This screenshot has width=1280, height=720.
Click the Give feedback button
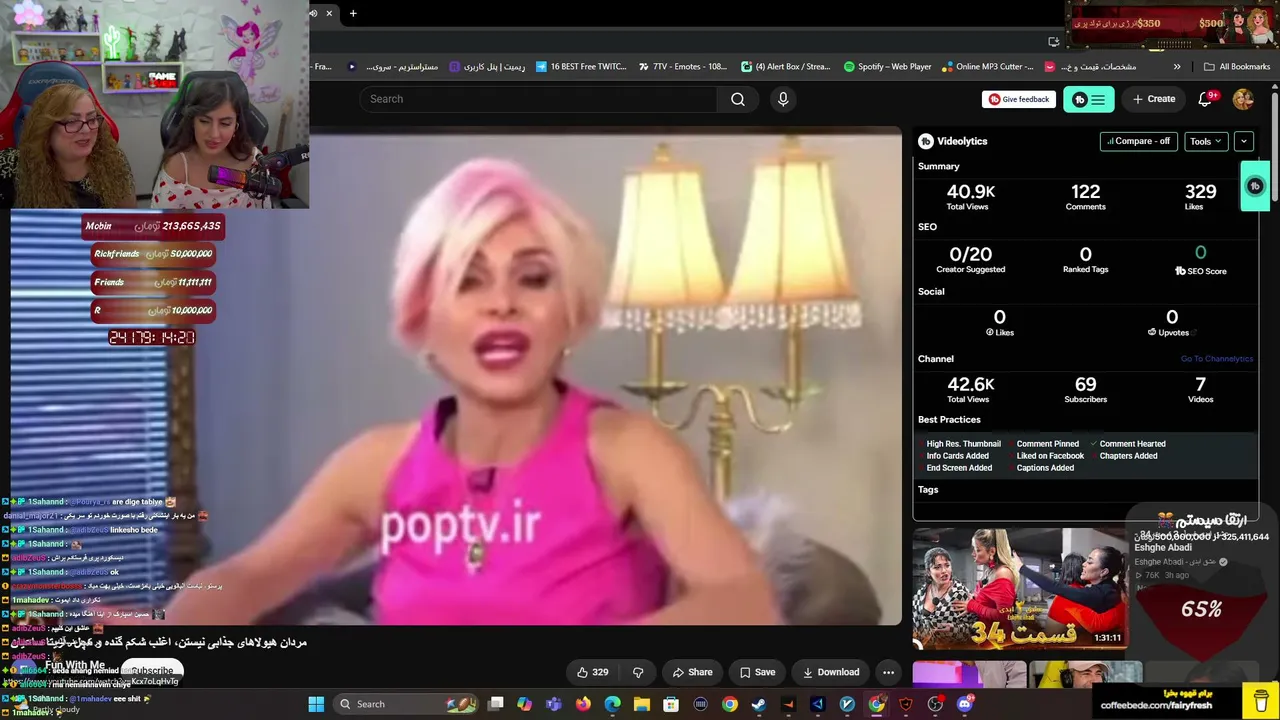[x=1019, y=99]
